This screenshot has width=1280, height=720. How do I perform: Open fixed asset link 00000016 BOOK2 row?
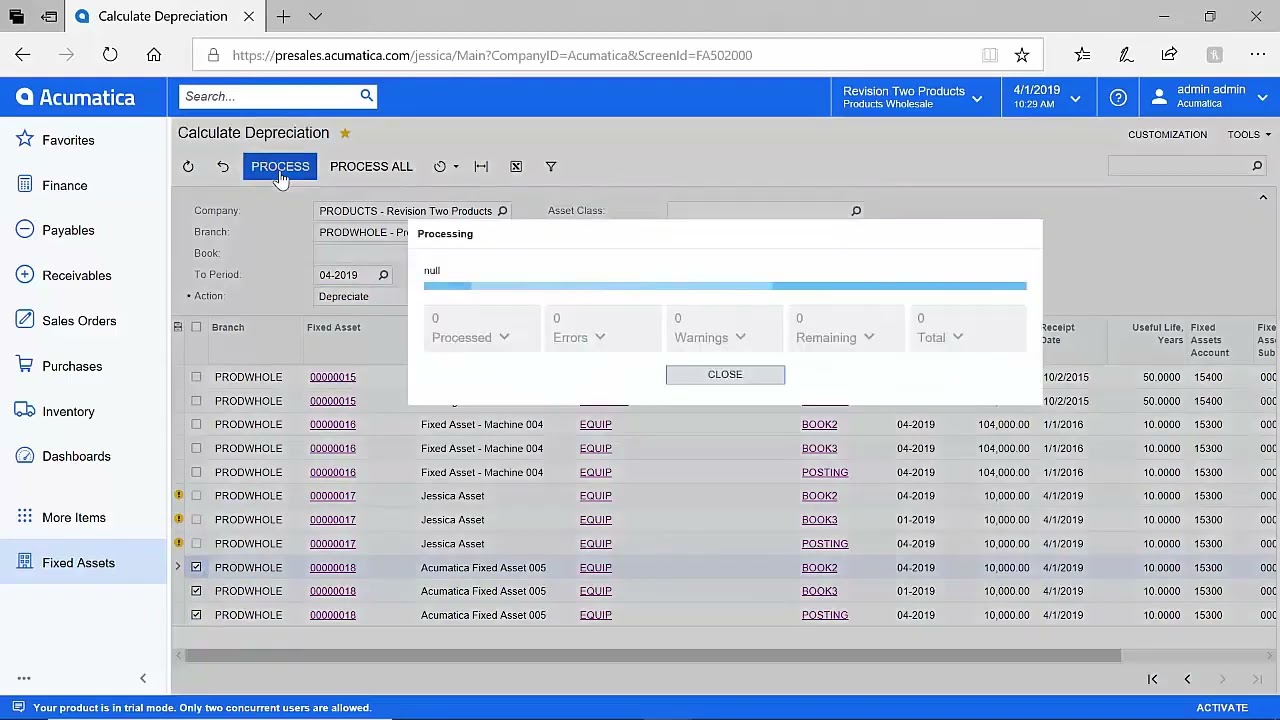pos(333,424)
